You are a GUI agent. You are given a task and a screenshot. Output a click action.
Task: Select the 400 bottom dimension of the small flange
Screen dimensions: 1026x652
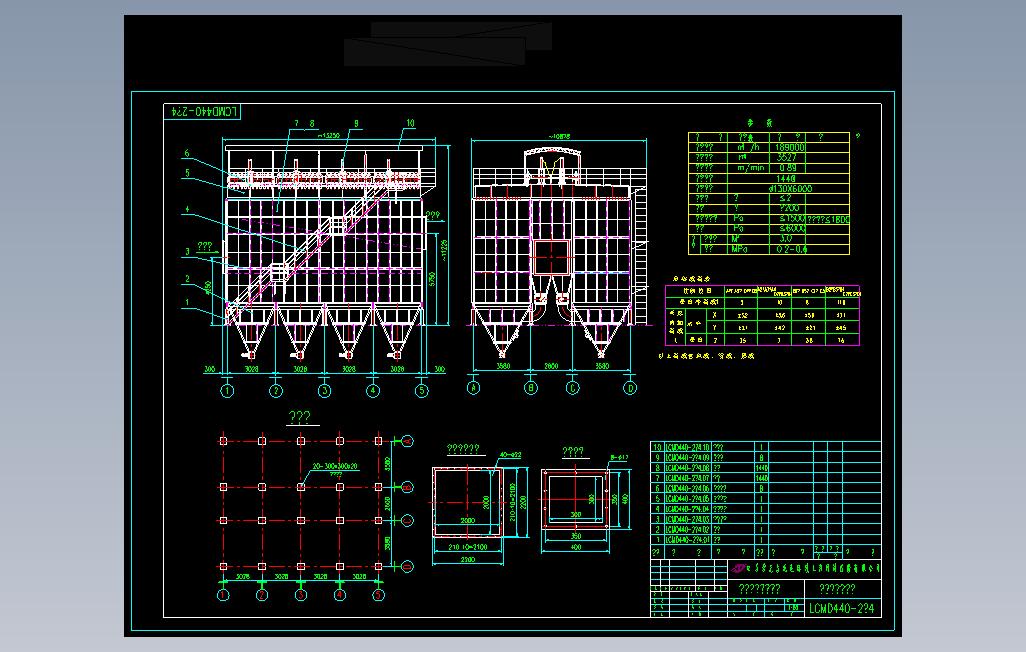[575, 547]
